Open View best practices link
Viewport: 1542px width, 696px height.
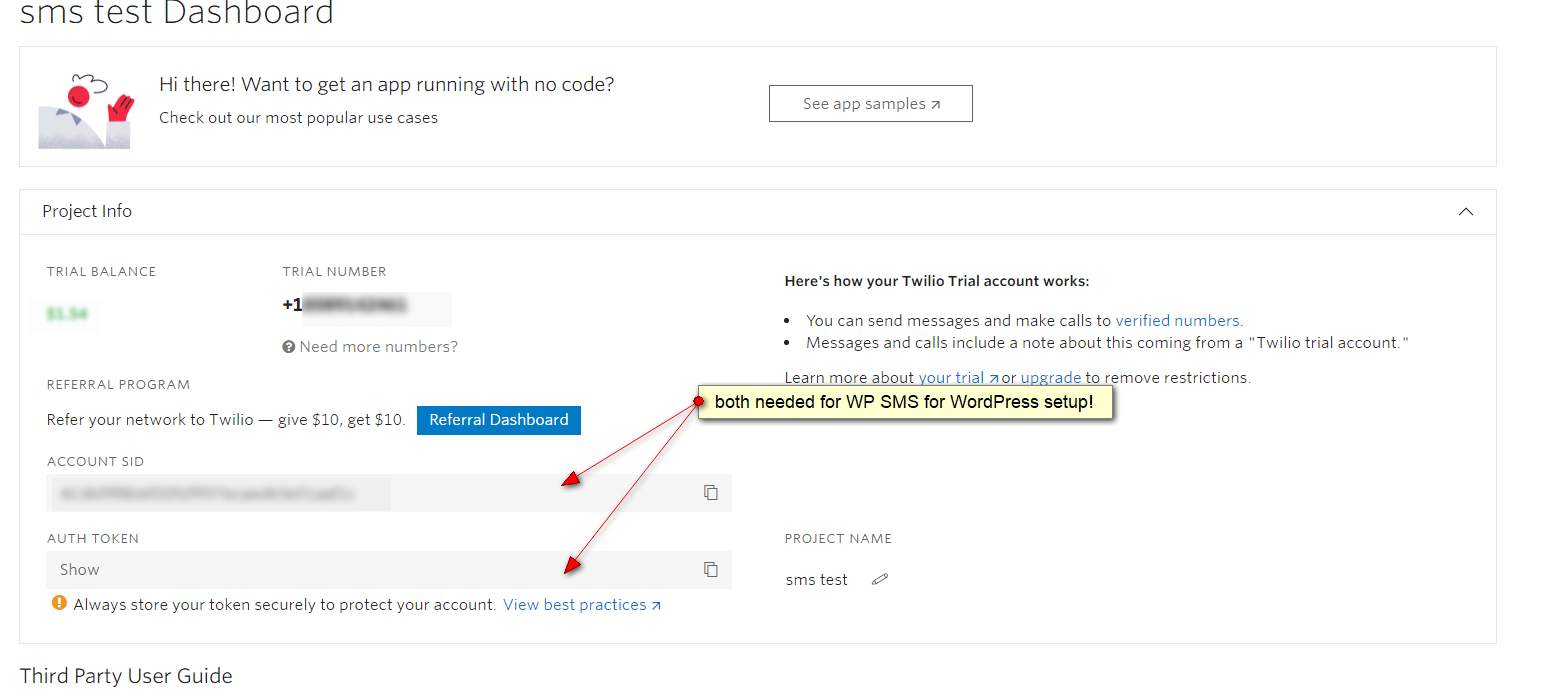(582, 605)
